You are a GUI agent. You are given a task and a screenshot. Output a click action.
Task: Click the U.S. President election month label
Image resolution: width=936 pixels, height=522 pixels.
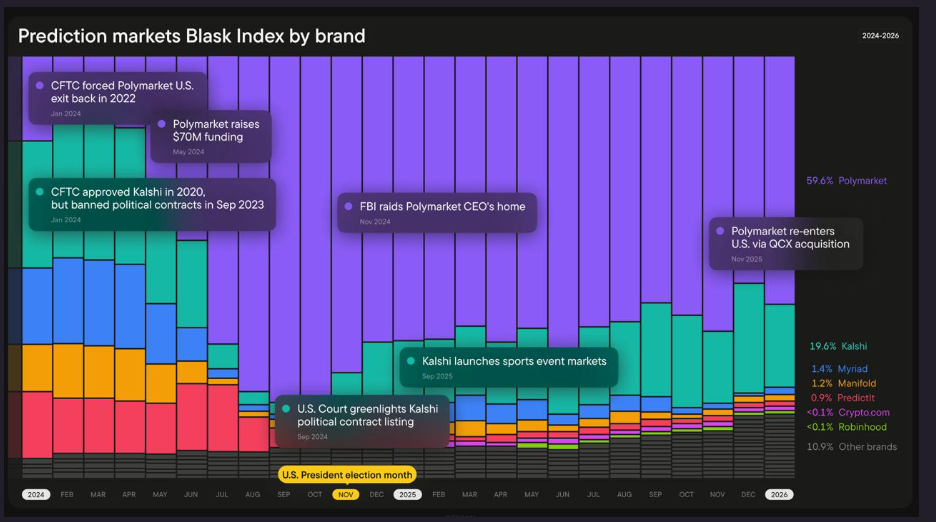tap(346, 475)
